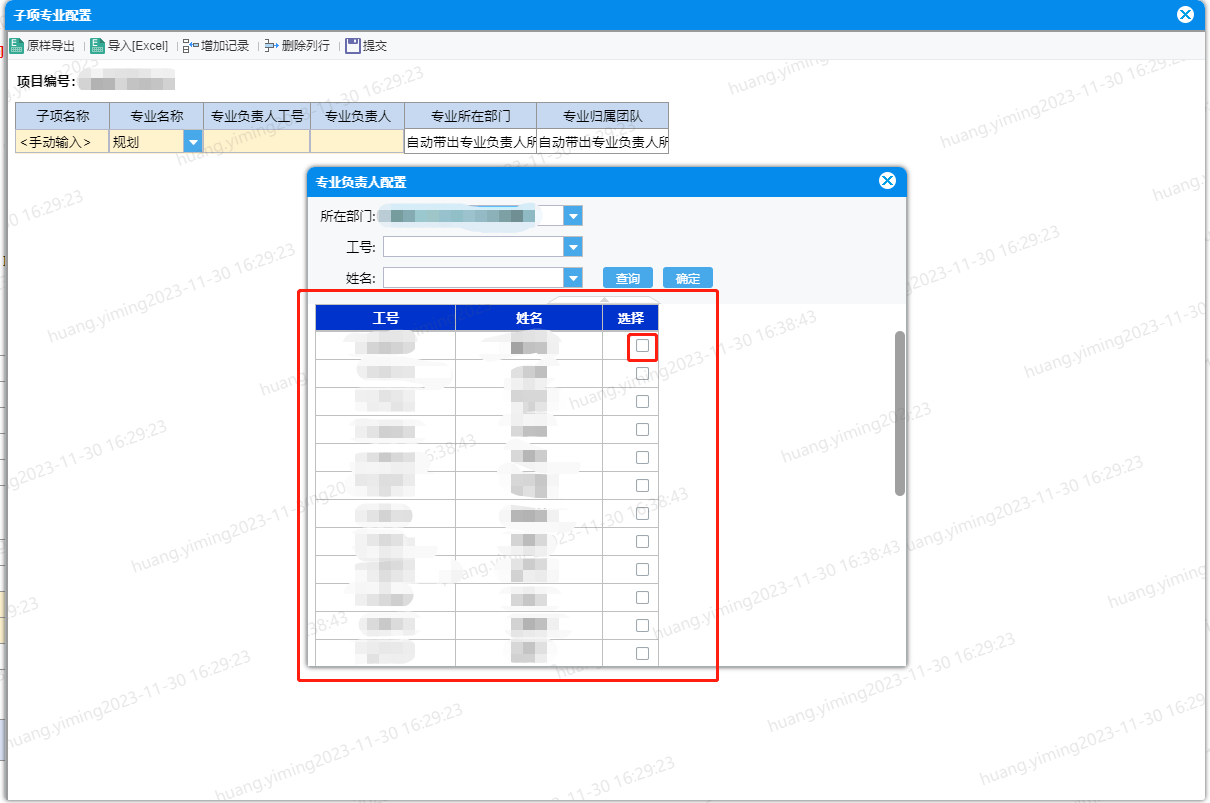Click the 删除列行 delete row icon
1210x803 pixels.
(272, 46)
